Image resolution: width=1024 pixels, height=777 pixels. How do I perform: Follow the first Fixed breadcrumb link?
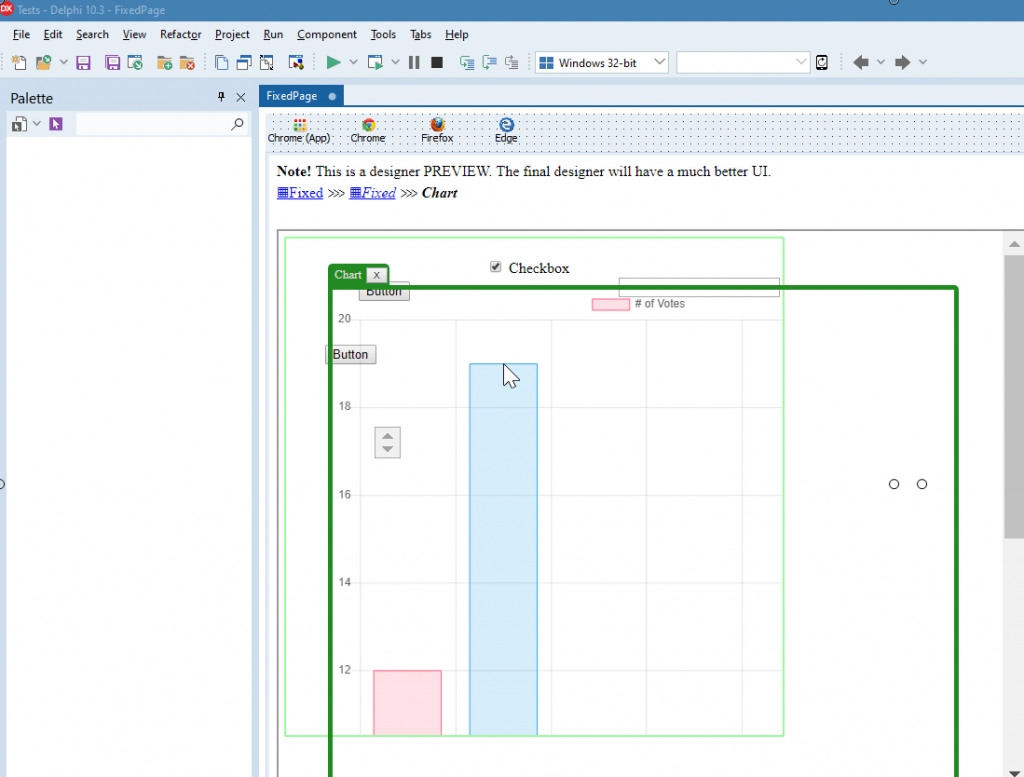point(300,193)
